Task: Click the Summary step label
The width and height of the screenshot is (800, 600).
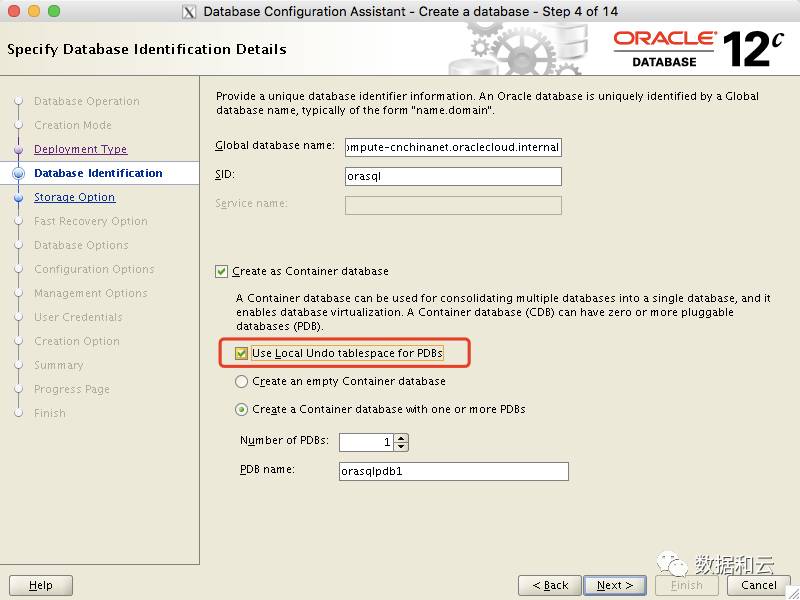Action: click(x=59, y=365)
